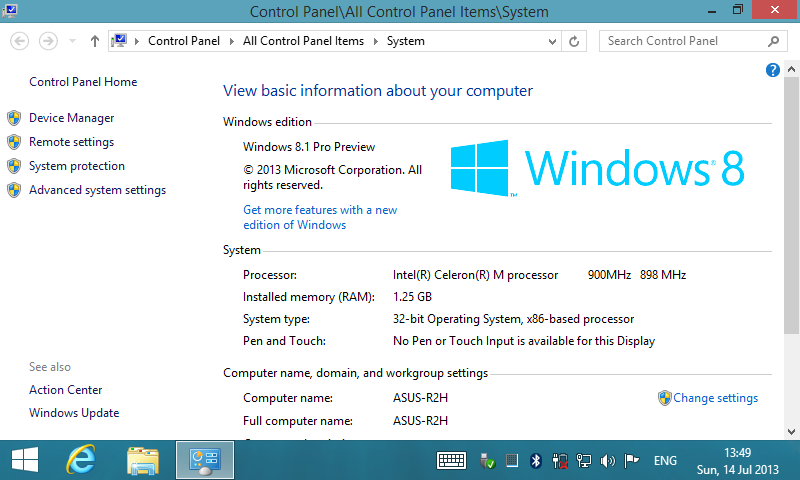Click the scrollbar up arrow
Image resolution: width=800 pixels, height=480 pixels.
791,69
